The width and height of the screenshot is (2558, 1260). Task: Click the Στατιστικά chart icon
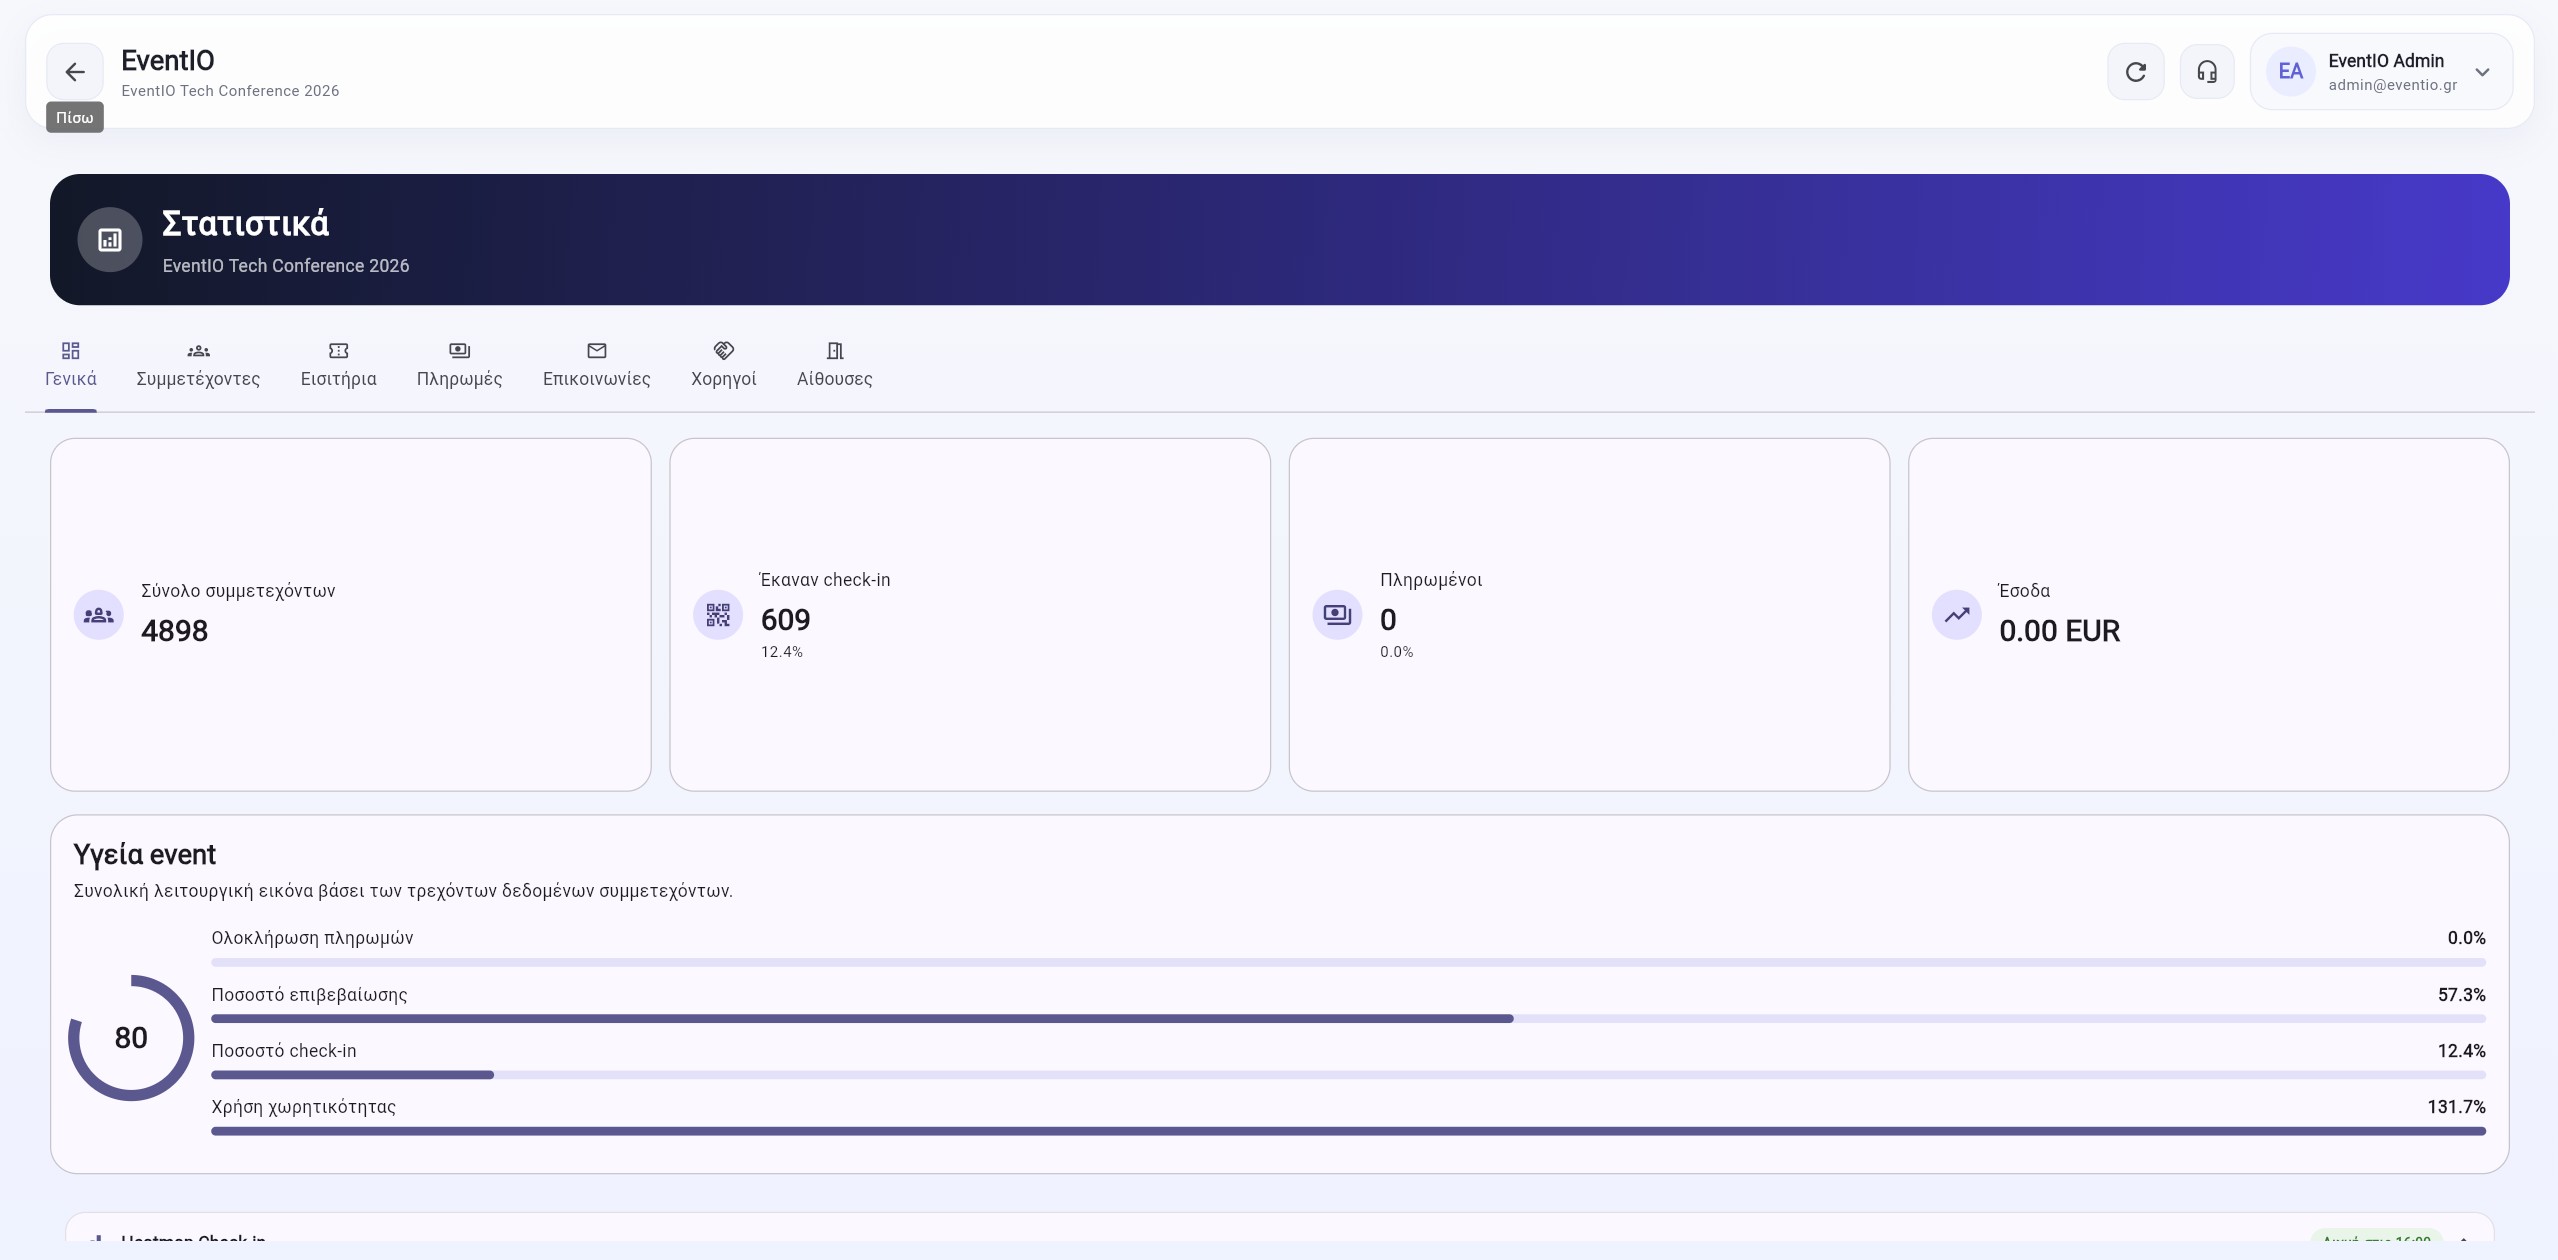[110, 240]
